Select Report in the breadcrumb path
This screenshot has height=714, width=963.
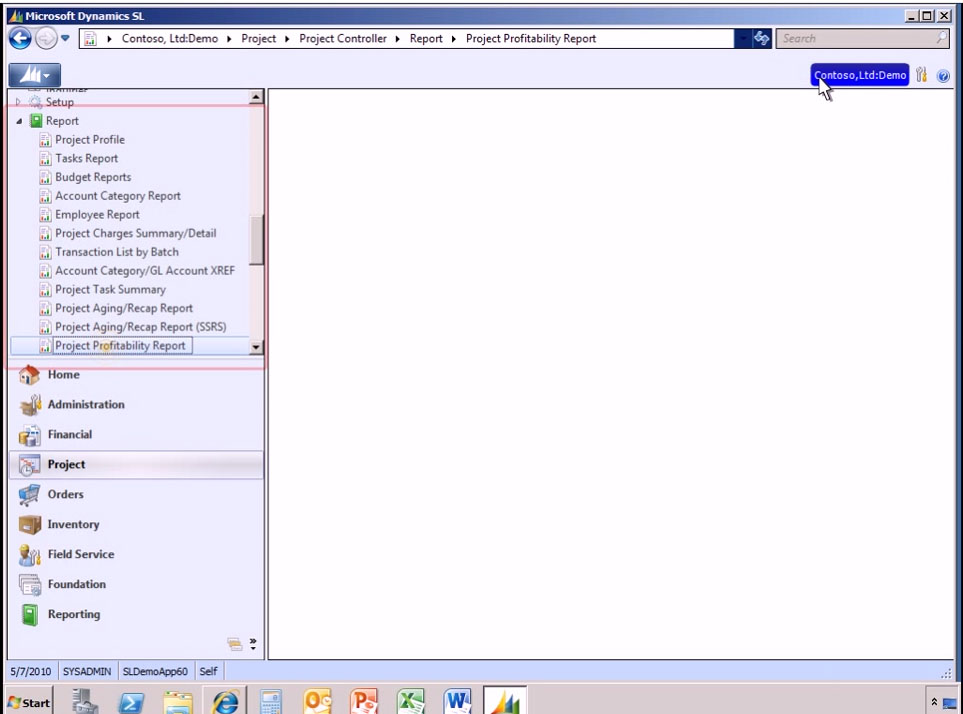(x=426, y=39)
